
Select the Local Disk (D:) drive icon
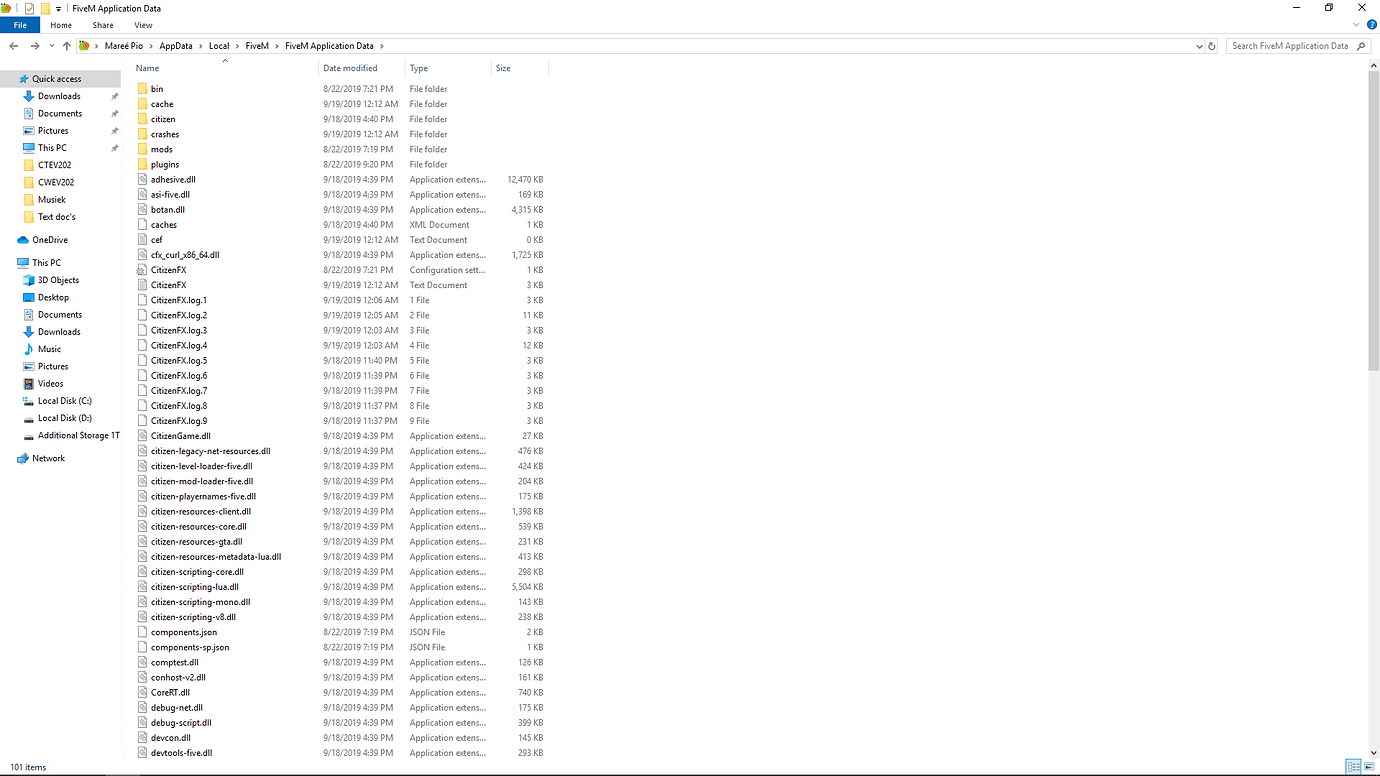point(29,418)
